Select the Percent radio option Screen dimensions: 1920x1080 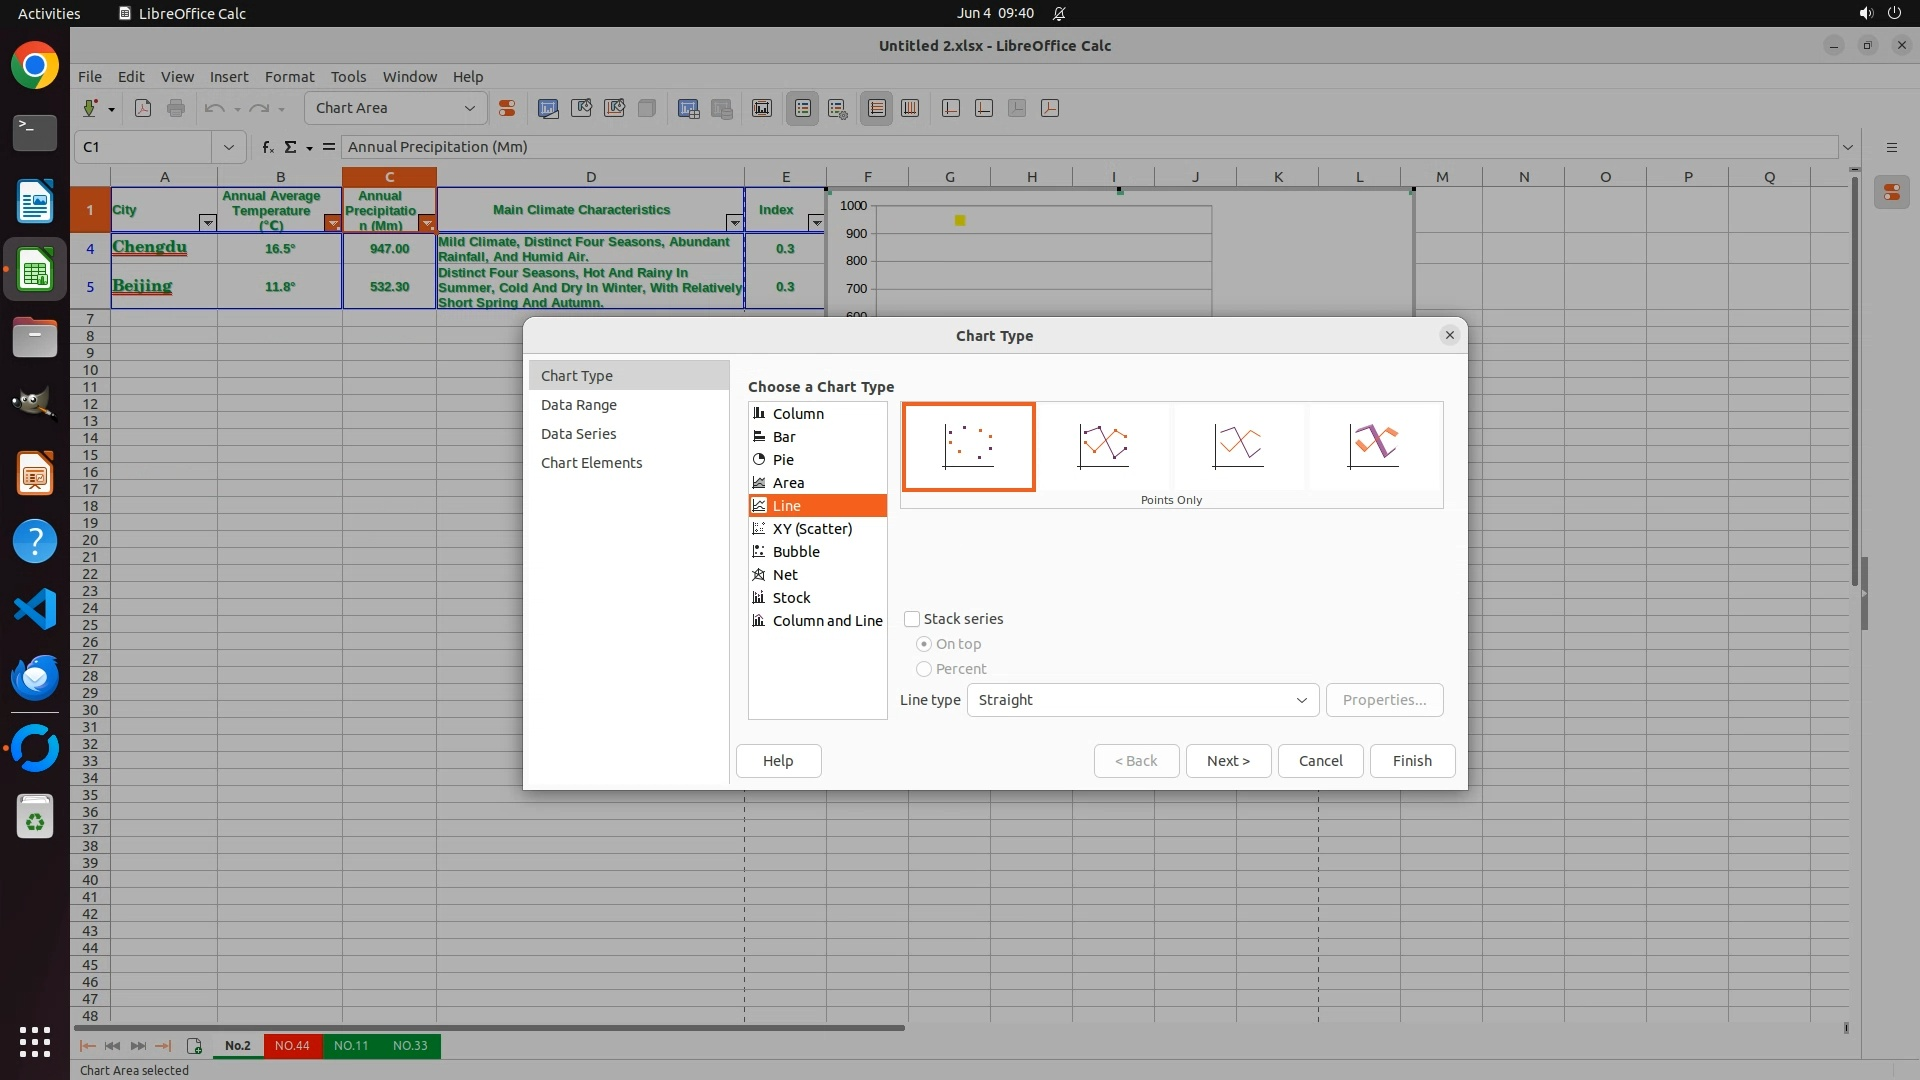pos(924,669)
